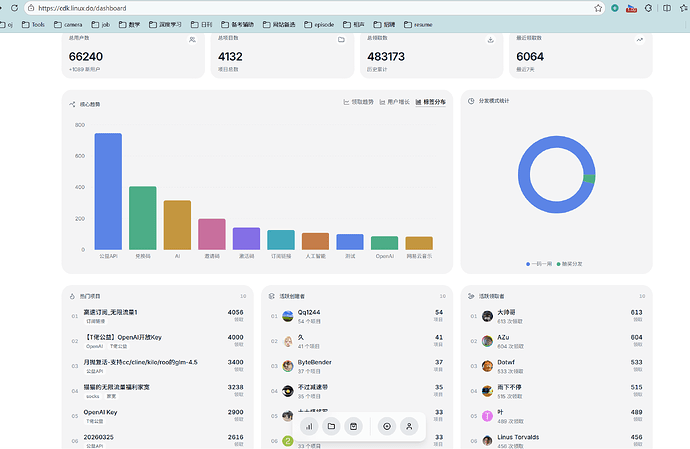The height and width of the screenshot is (449, 690).
Task: Toggle the split screen browser icon
Action: (x=667, y=8)
